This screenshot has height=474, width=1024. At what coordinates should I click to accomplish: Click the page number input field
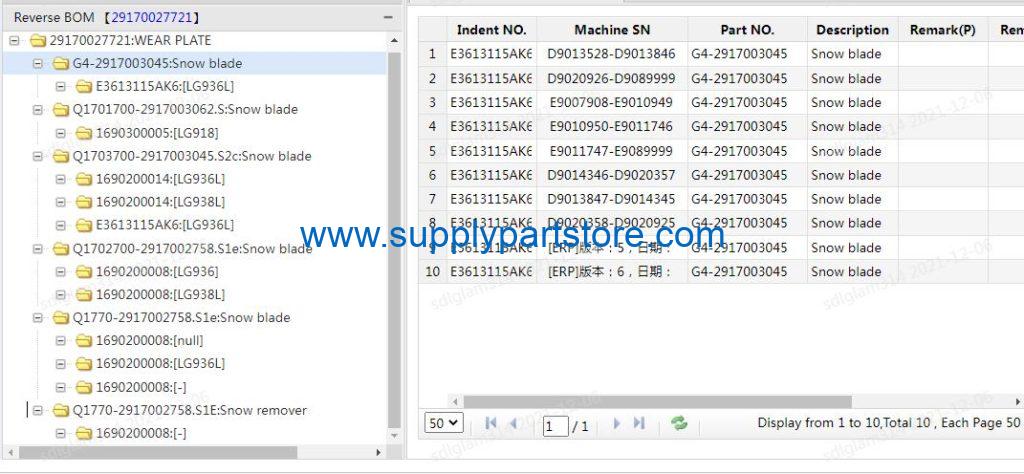pyautogui.click(x=555, y=426)
